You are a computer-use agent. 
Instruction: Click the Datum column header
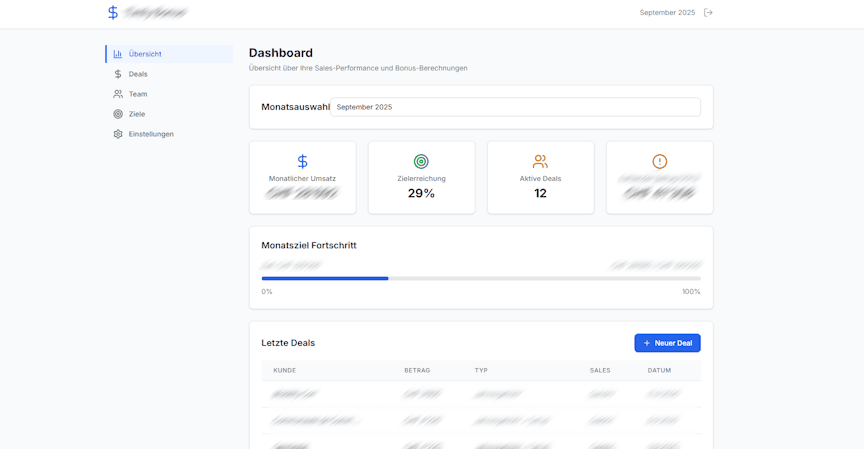coord(659,370)
